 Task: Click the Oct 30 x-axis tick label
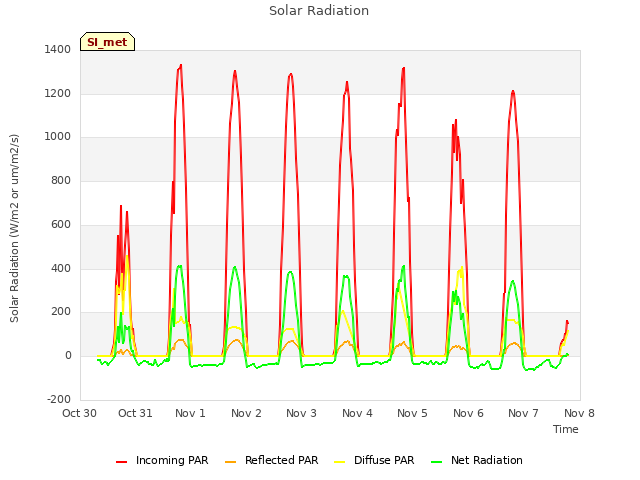pyautogui.click(x=79, y=413)
